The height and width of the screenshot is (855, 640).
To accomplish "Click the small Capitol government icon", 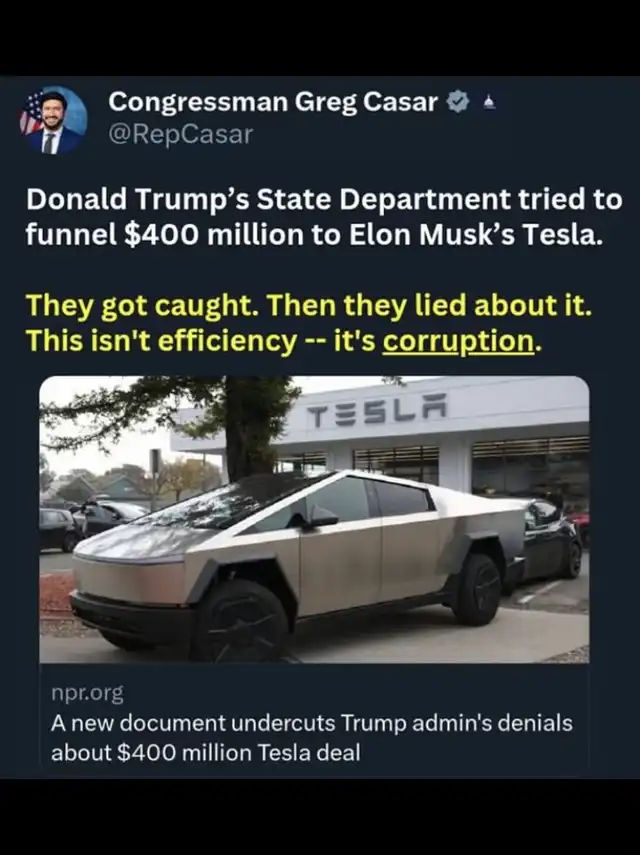I will click(x=488, y=102).
